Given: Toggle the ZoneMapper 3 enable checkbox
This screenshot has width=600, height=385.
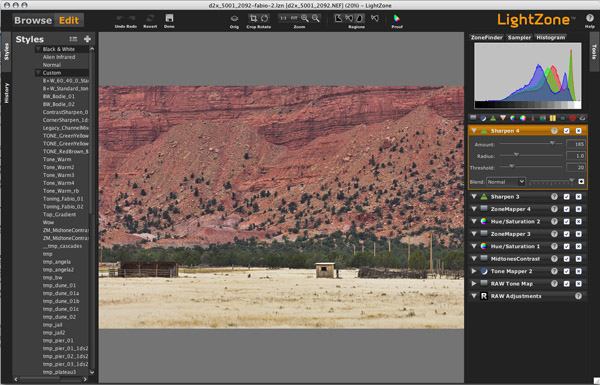Looking at the screenshot, I should tap(567, 234).
